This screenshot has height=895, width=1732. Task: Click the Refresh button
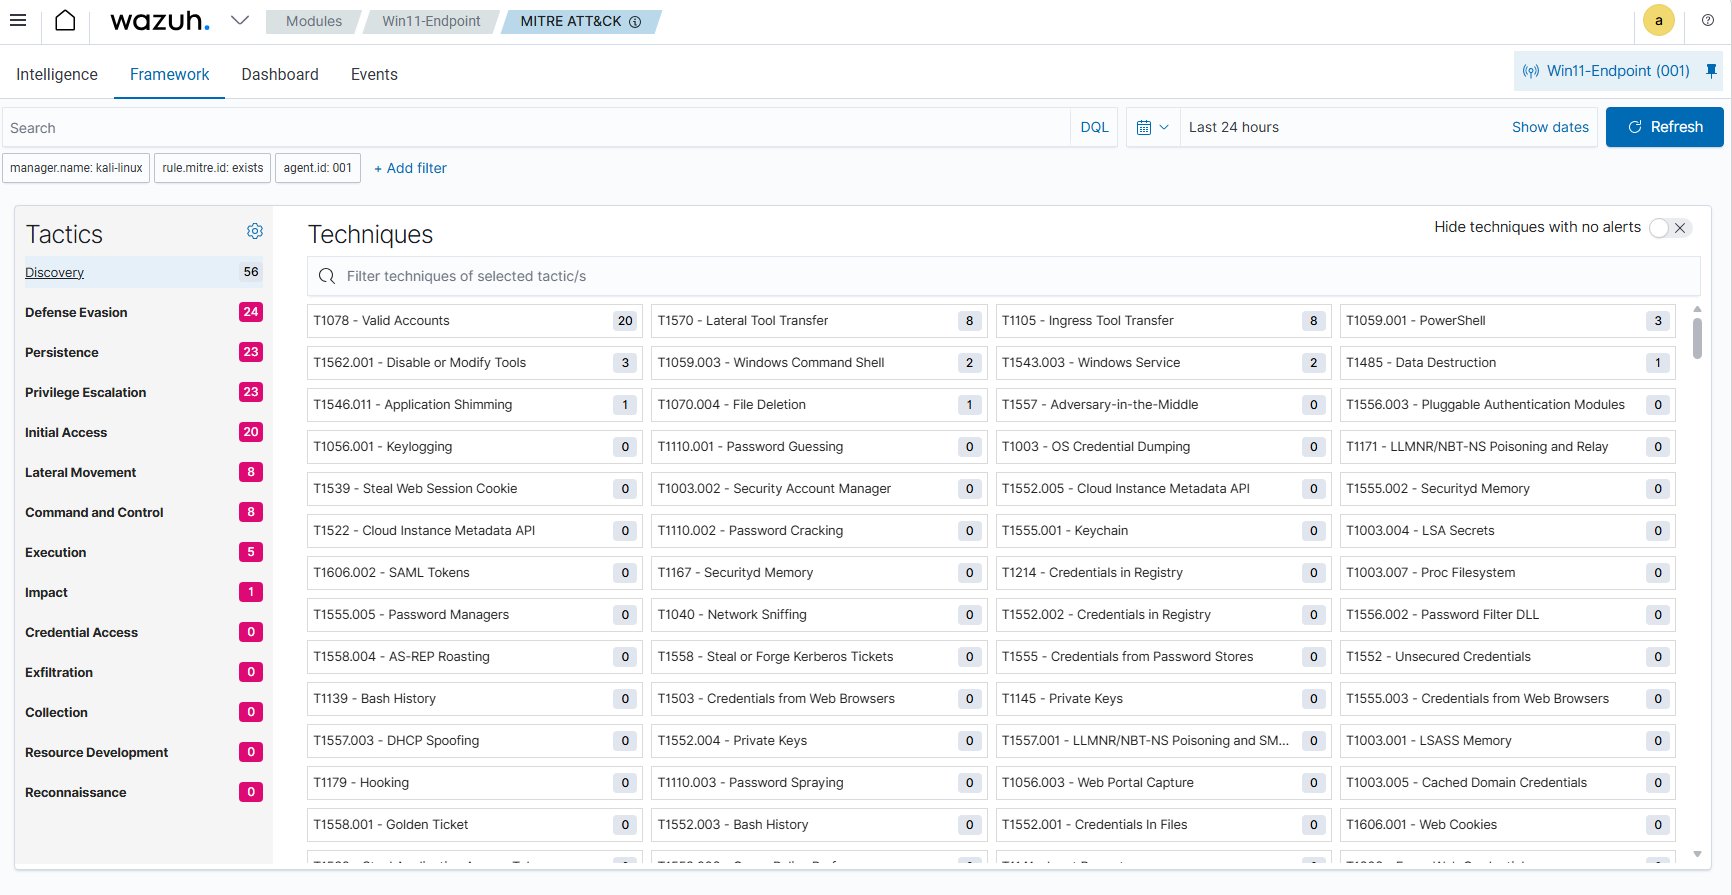coord(1665,127)
